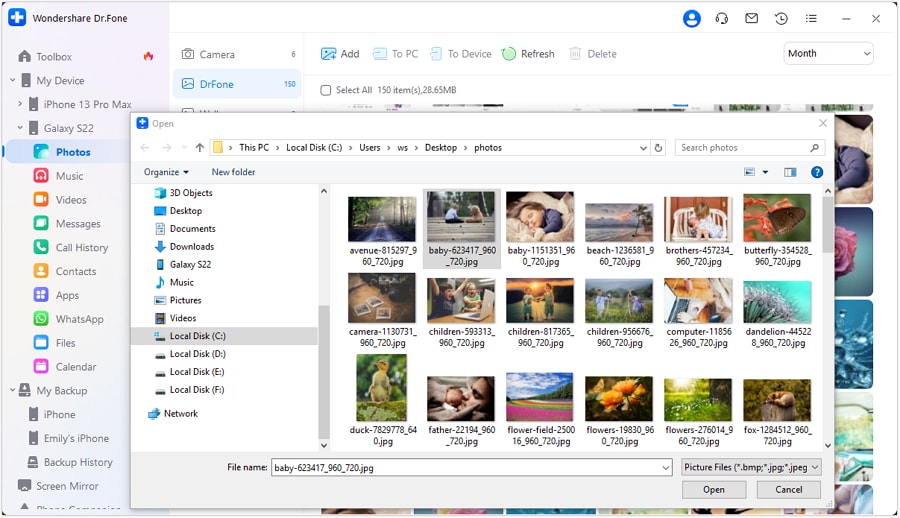Screen dimensions: 900x518
Task: Click This PC in the address breadcrumb
Action: click(x=254, y=148)
